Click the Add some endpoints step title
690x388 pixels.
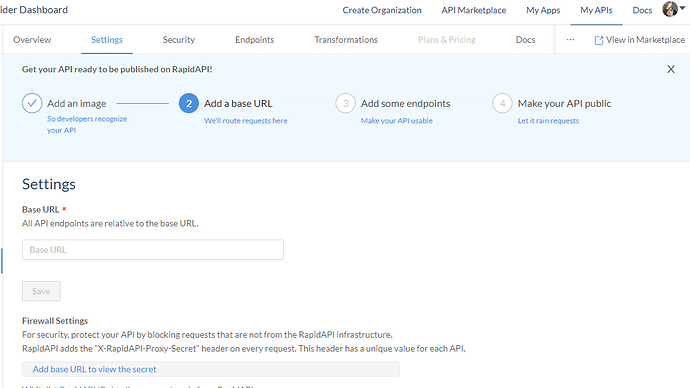point(405,103)
